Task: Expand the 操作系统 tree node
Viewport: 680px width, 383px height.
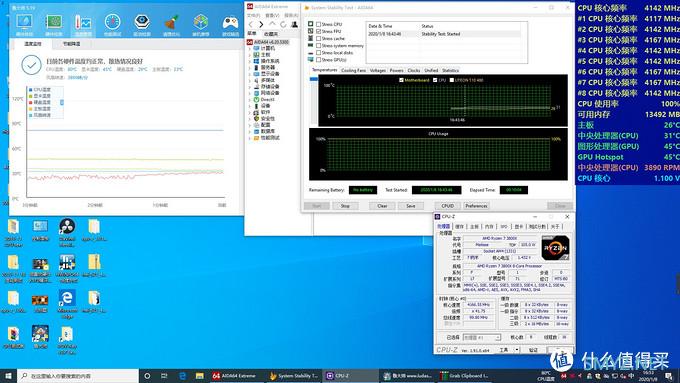Action: click(x=250, y=61)
